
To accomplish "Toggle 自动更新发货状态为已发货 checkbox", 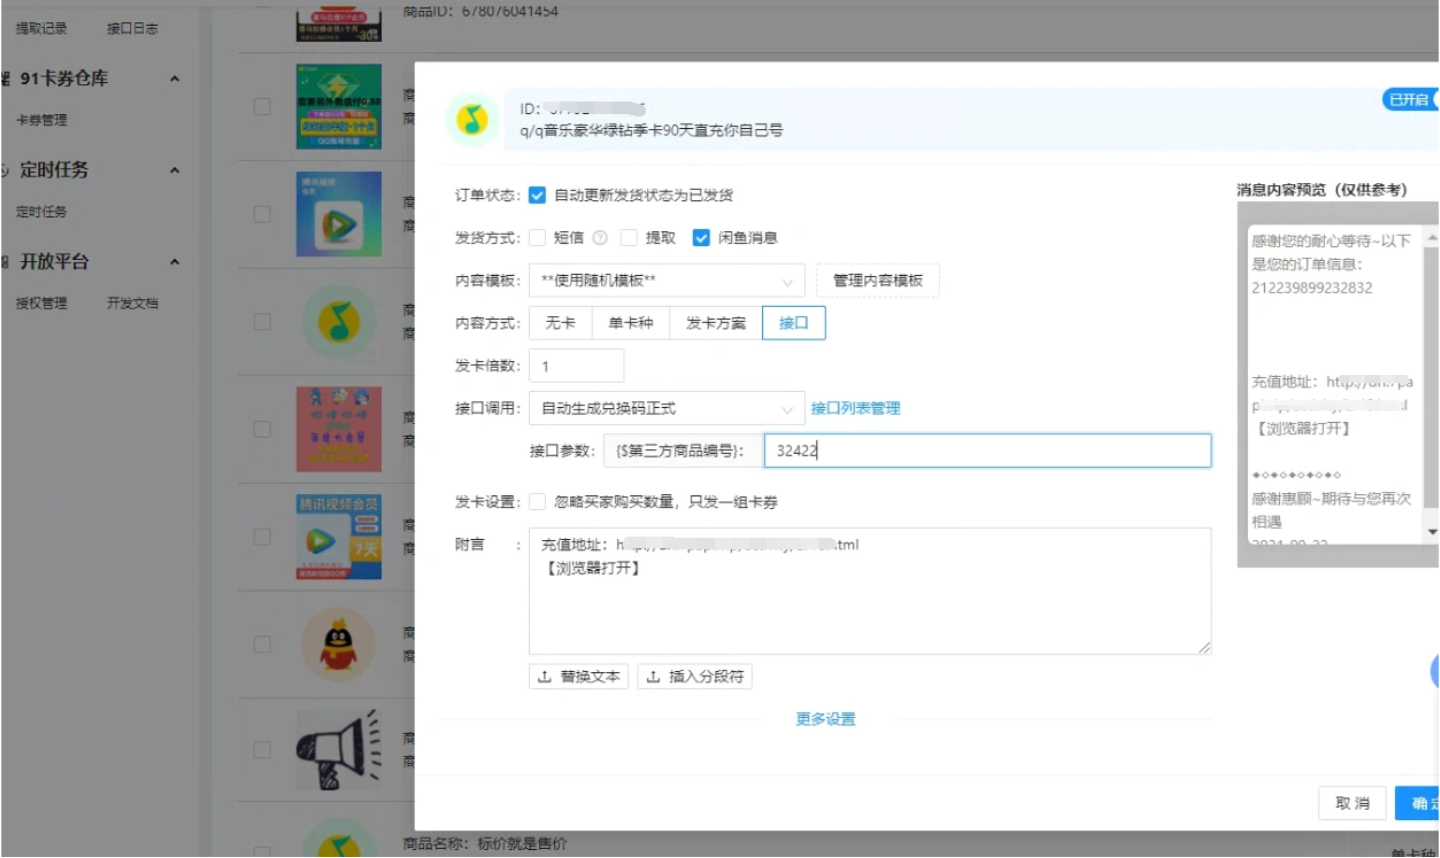I will [537, 195].
